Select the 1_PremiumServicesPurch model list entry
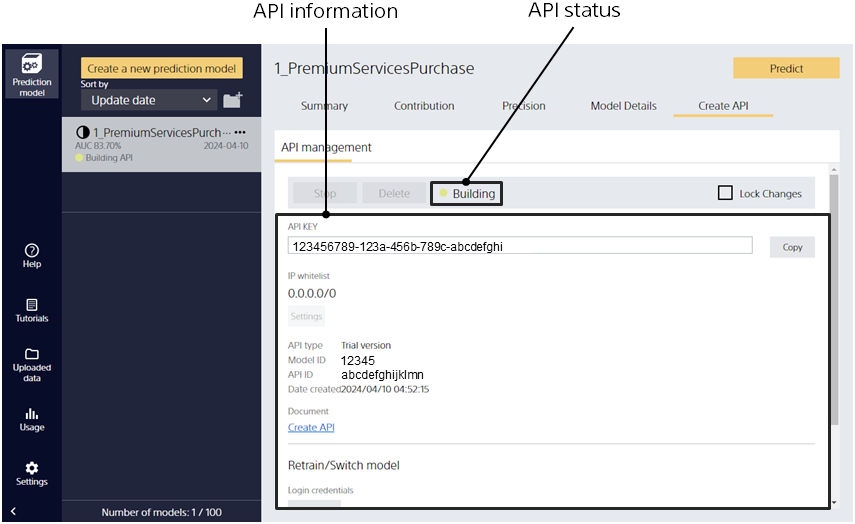The width and height of the screenshot is (855, 524). [161, 144]
